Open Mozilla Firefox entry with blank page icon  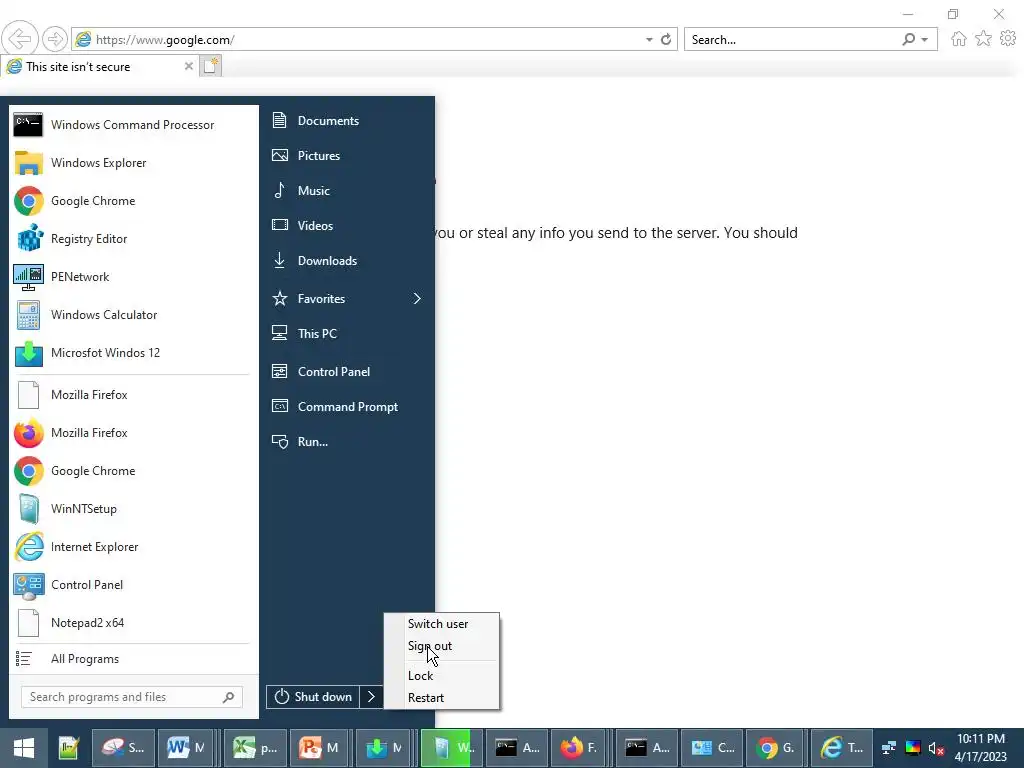pos(134,394)
